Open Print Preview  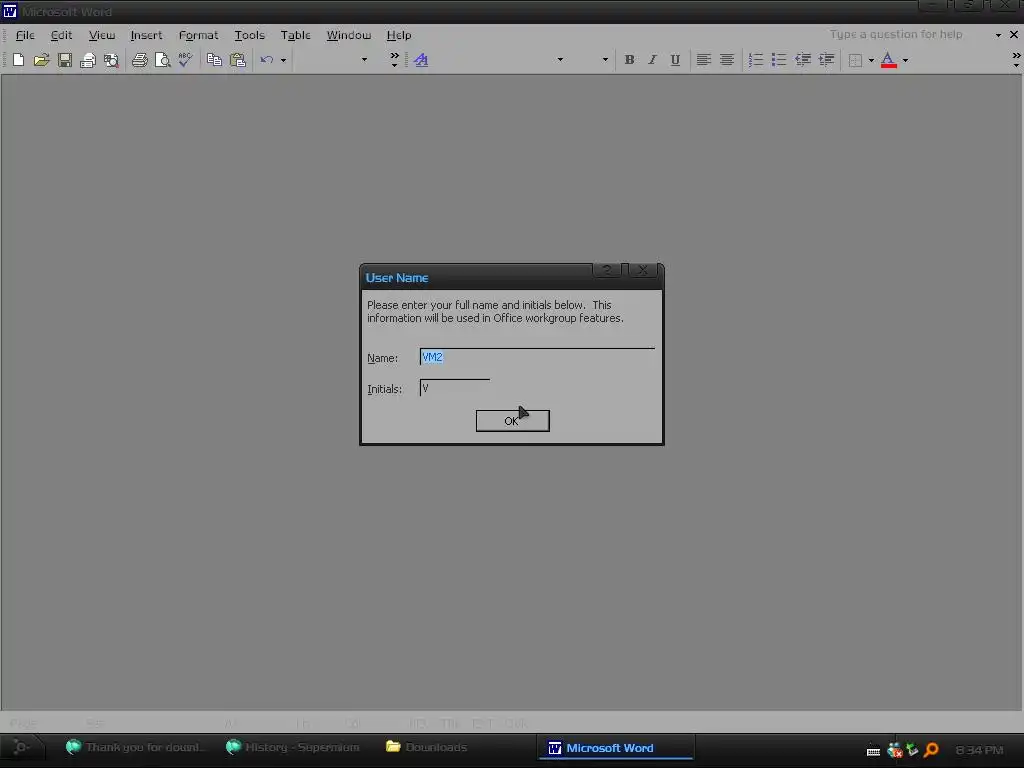(x=162, y=60)
